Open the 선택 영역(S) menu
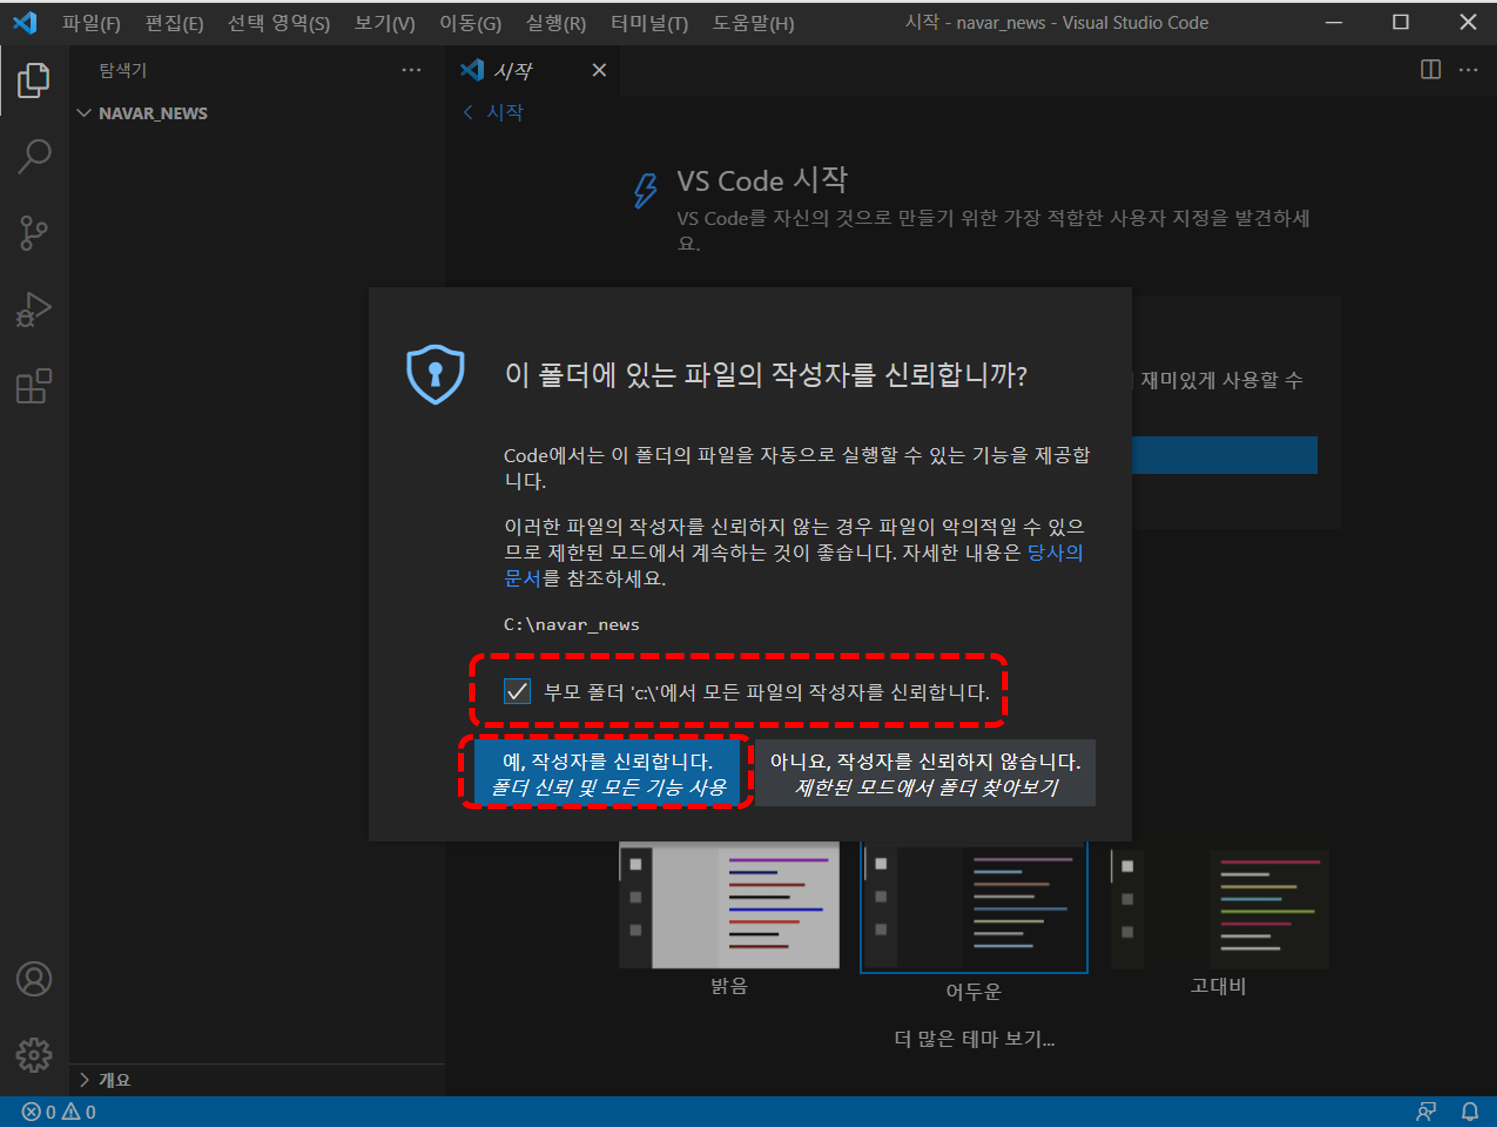1497x1127 pixels. 279,23
